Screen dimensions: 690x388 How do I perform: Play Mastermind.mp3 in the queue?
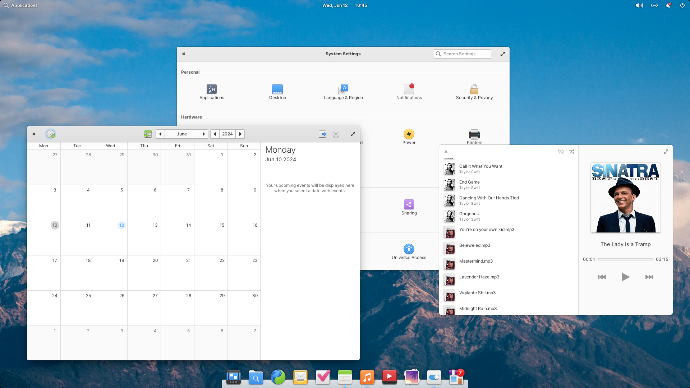click(510, 264)
